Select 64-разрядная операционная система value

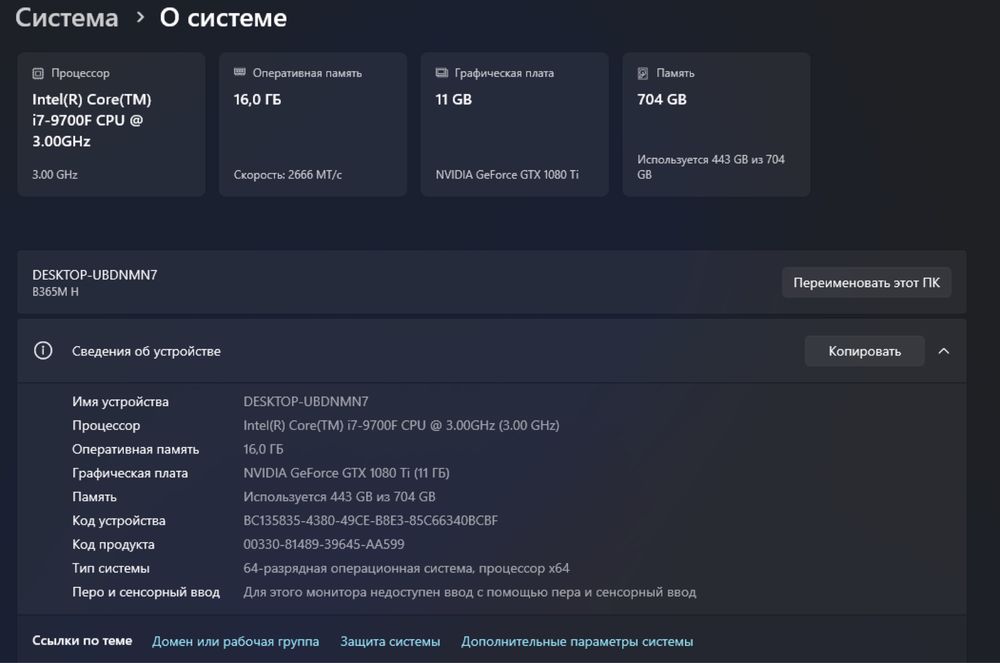[x=406, y=568]
